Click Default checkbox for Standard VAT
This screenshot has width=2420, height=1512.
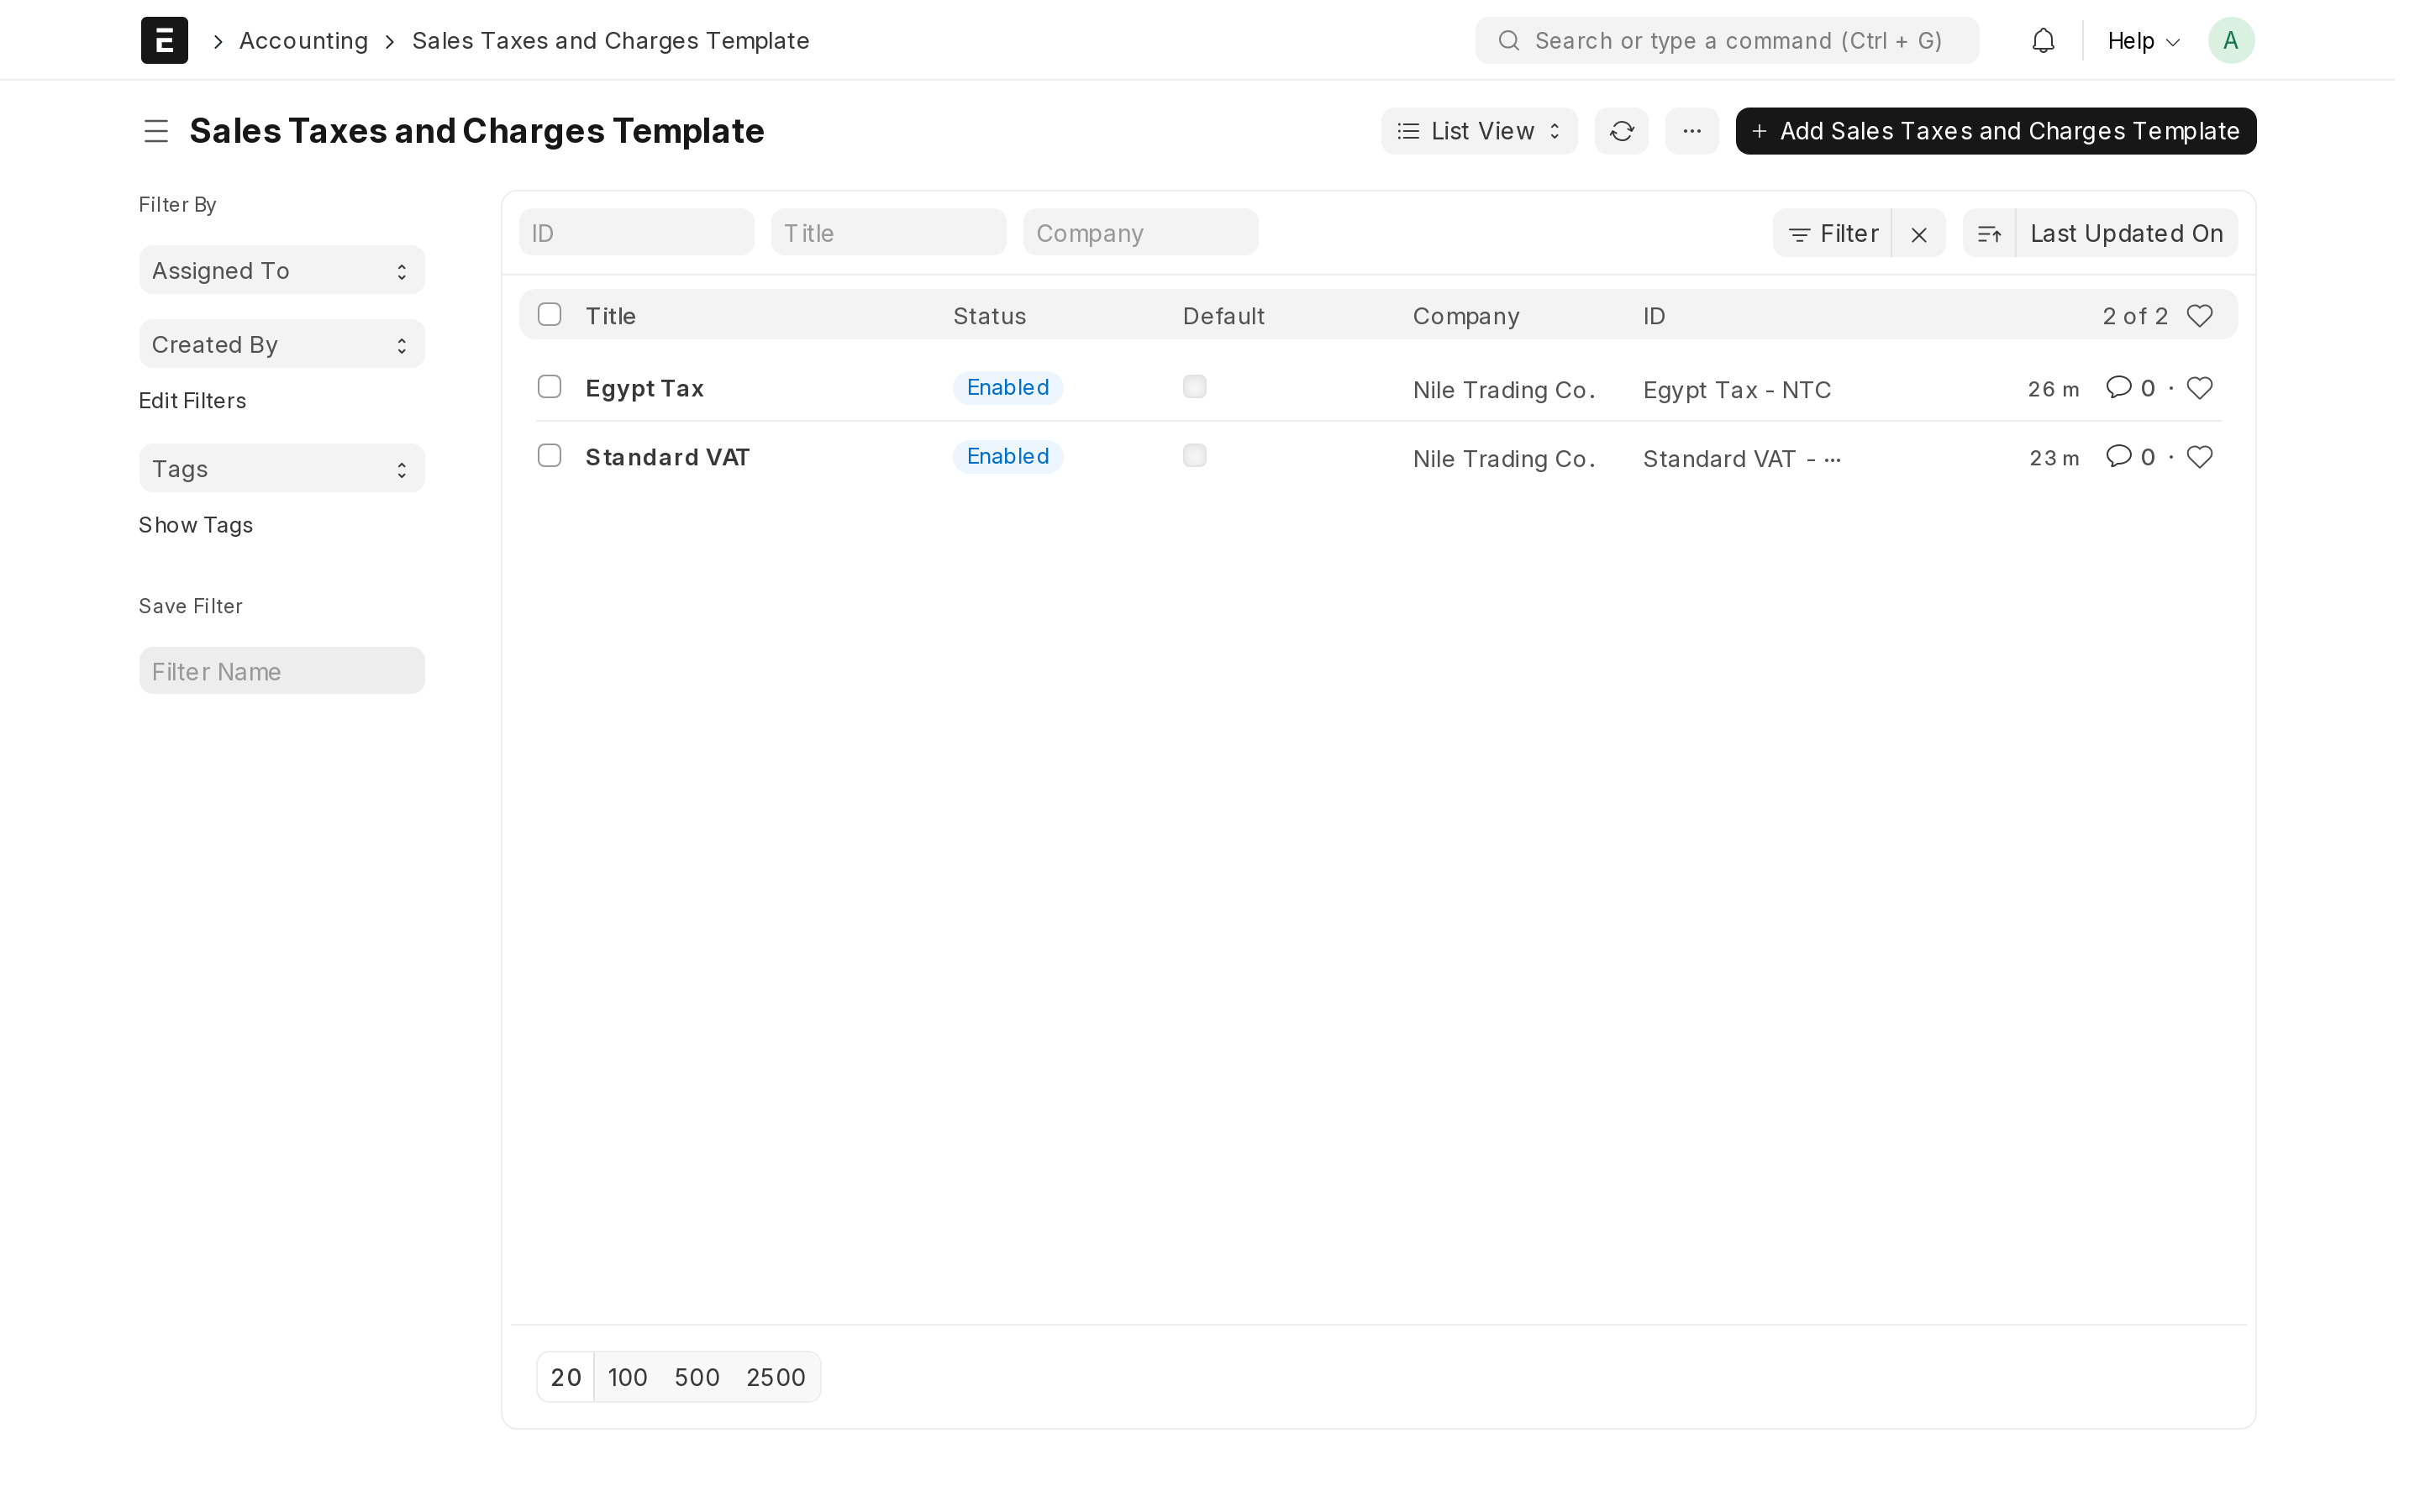1194,456
